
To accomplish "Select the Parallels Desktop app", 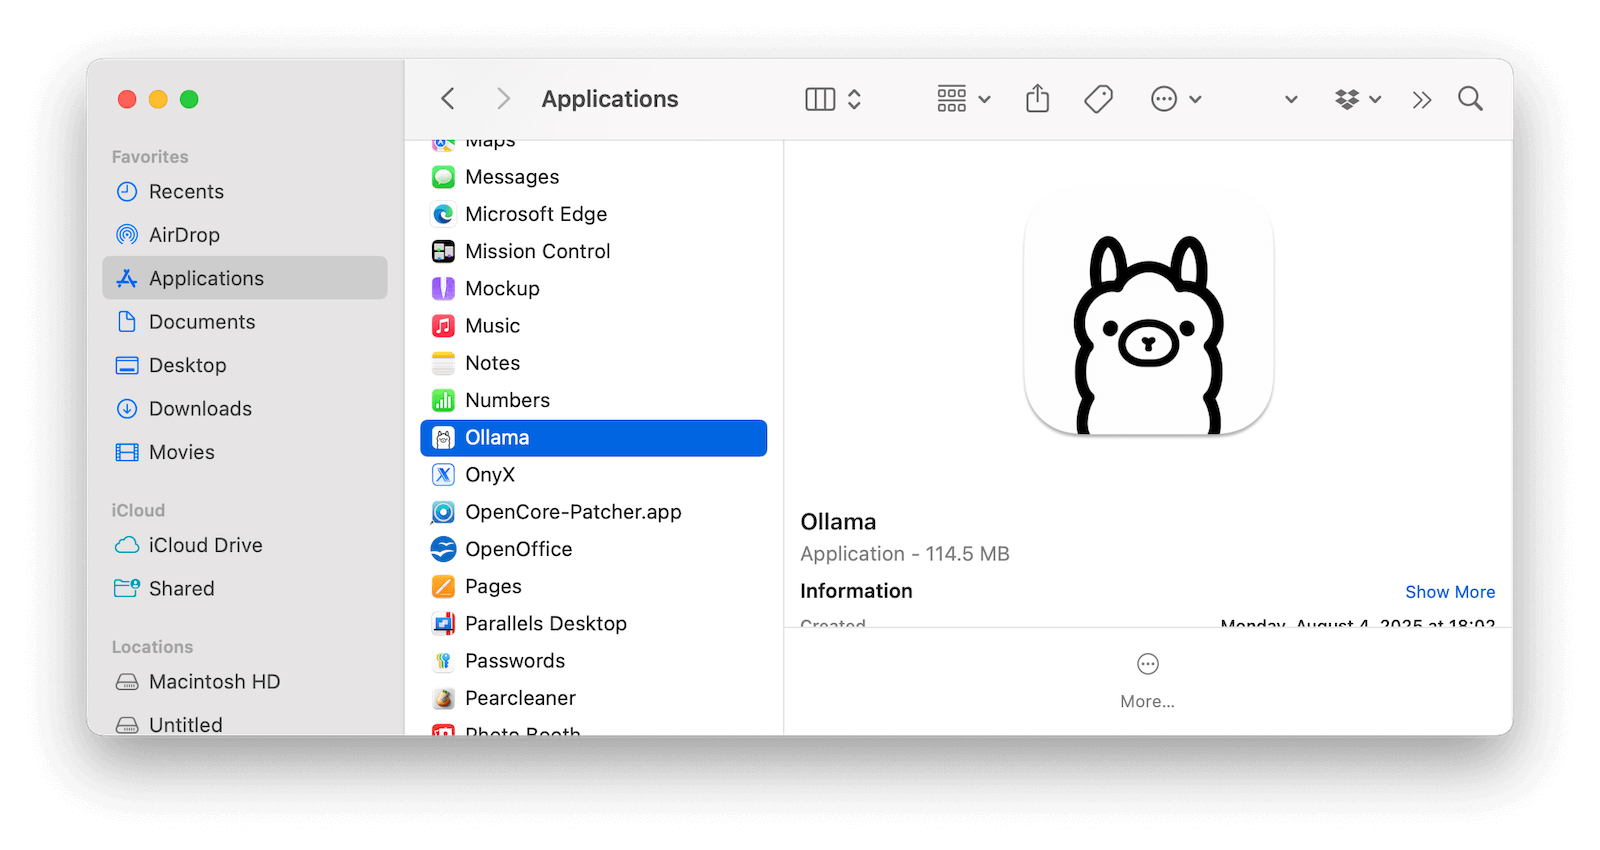I will click(x=594, y=624).
